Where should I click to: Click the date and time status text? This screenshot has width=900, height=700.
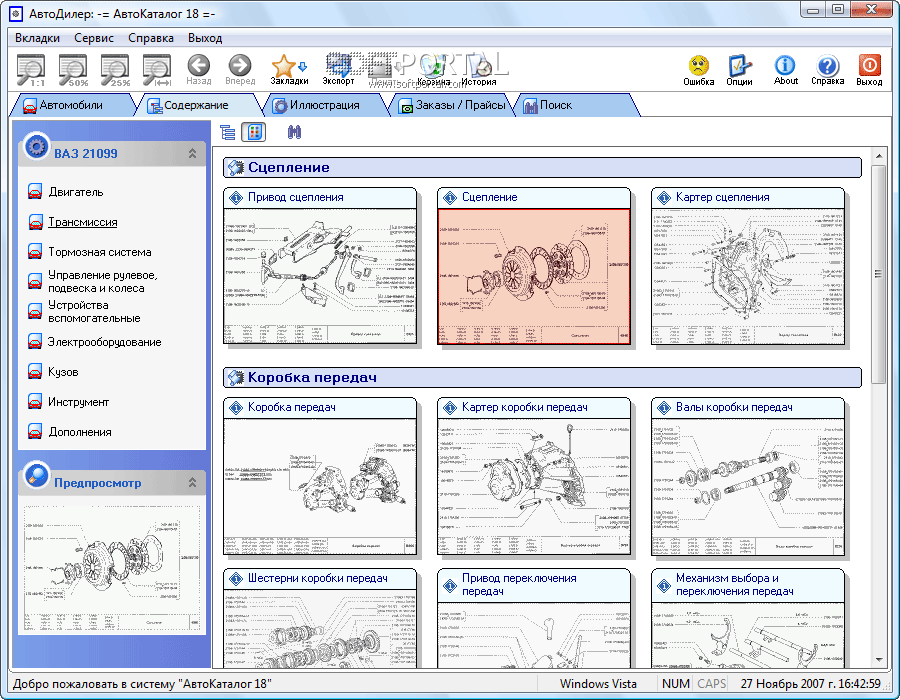[810, 684]
